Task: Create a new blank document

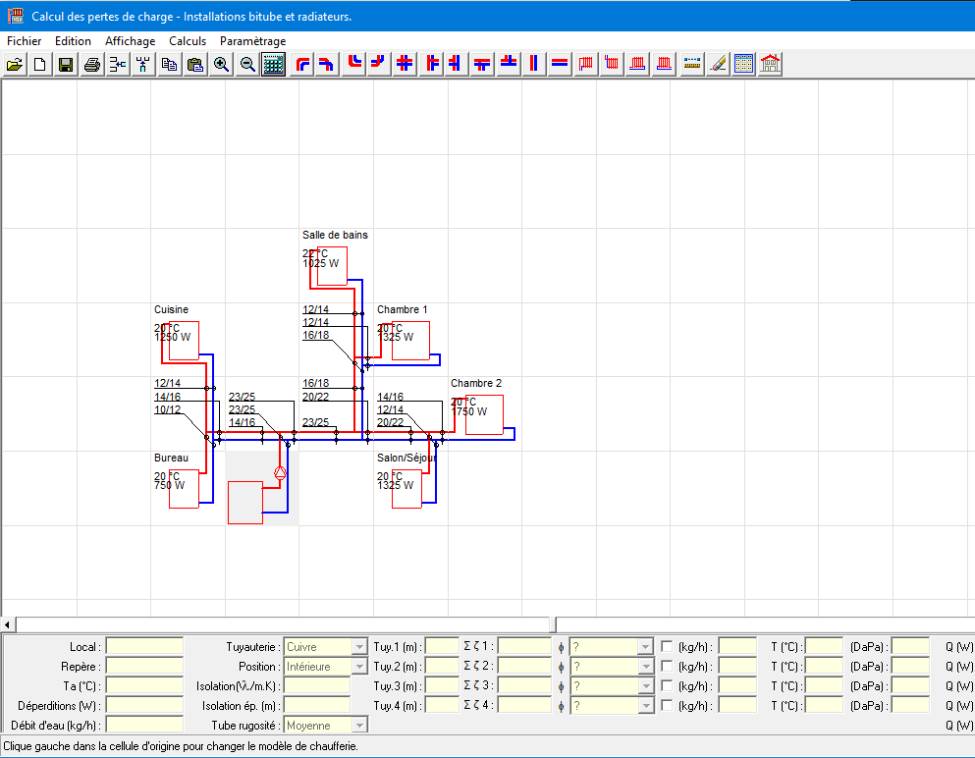Action: point(41,64)
